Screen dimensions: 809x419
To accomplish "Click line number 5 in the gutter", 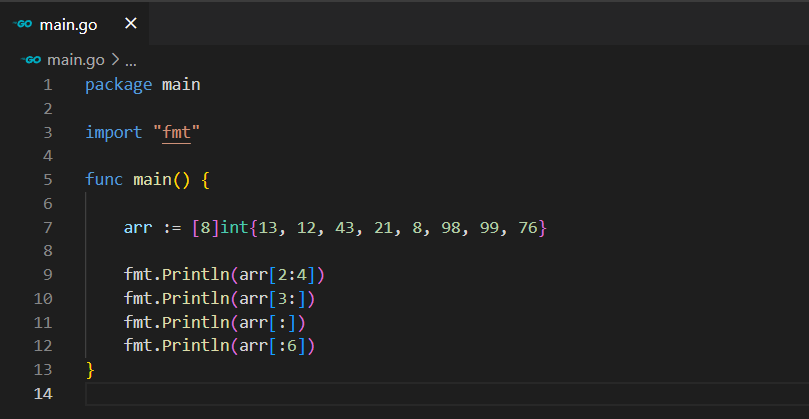I will 47,180.
